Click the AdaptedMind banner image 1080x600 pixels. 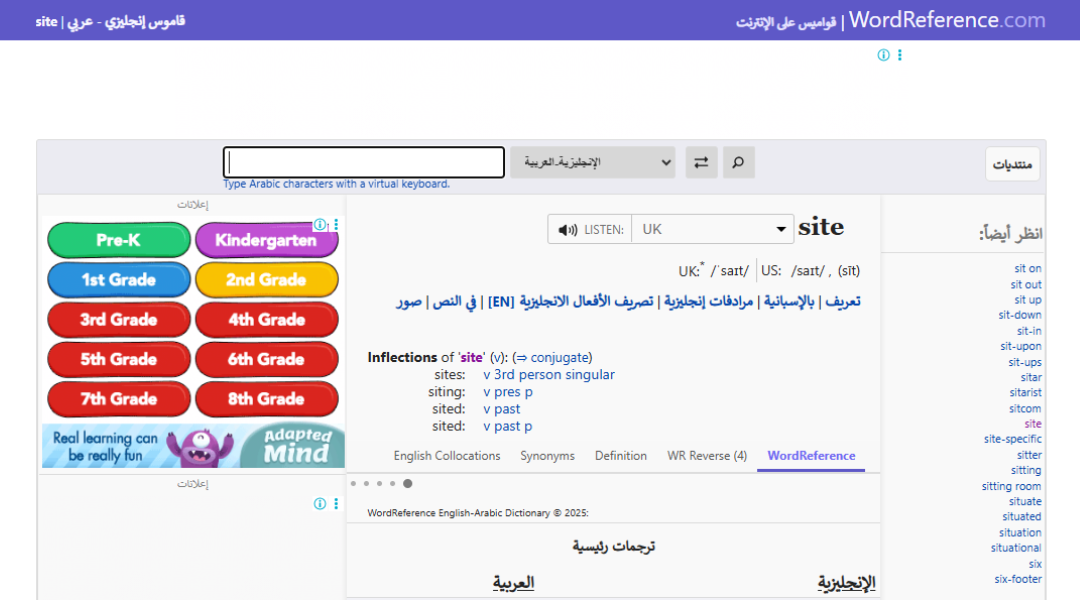tap(194, 446)
